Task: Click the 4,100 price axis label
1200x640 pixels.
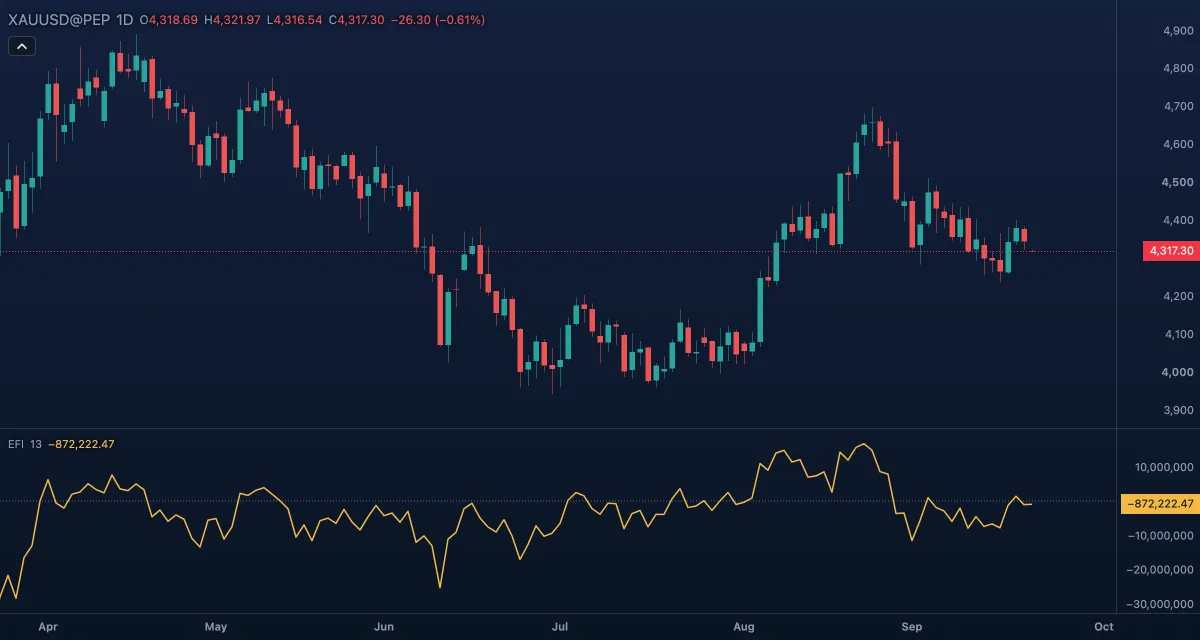Action: click(1178, 335)
